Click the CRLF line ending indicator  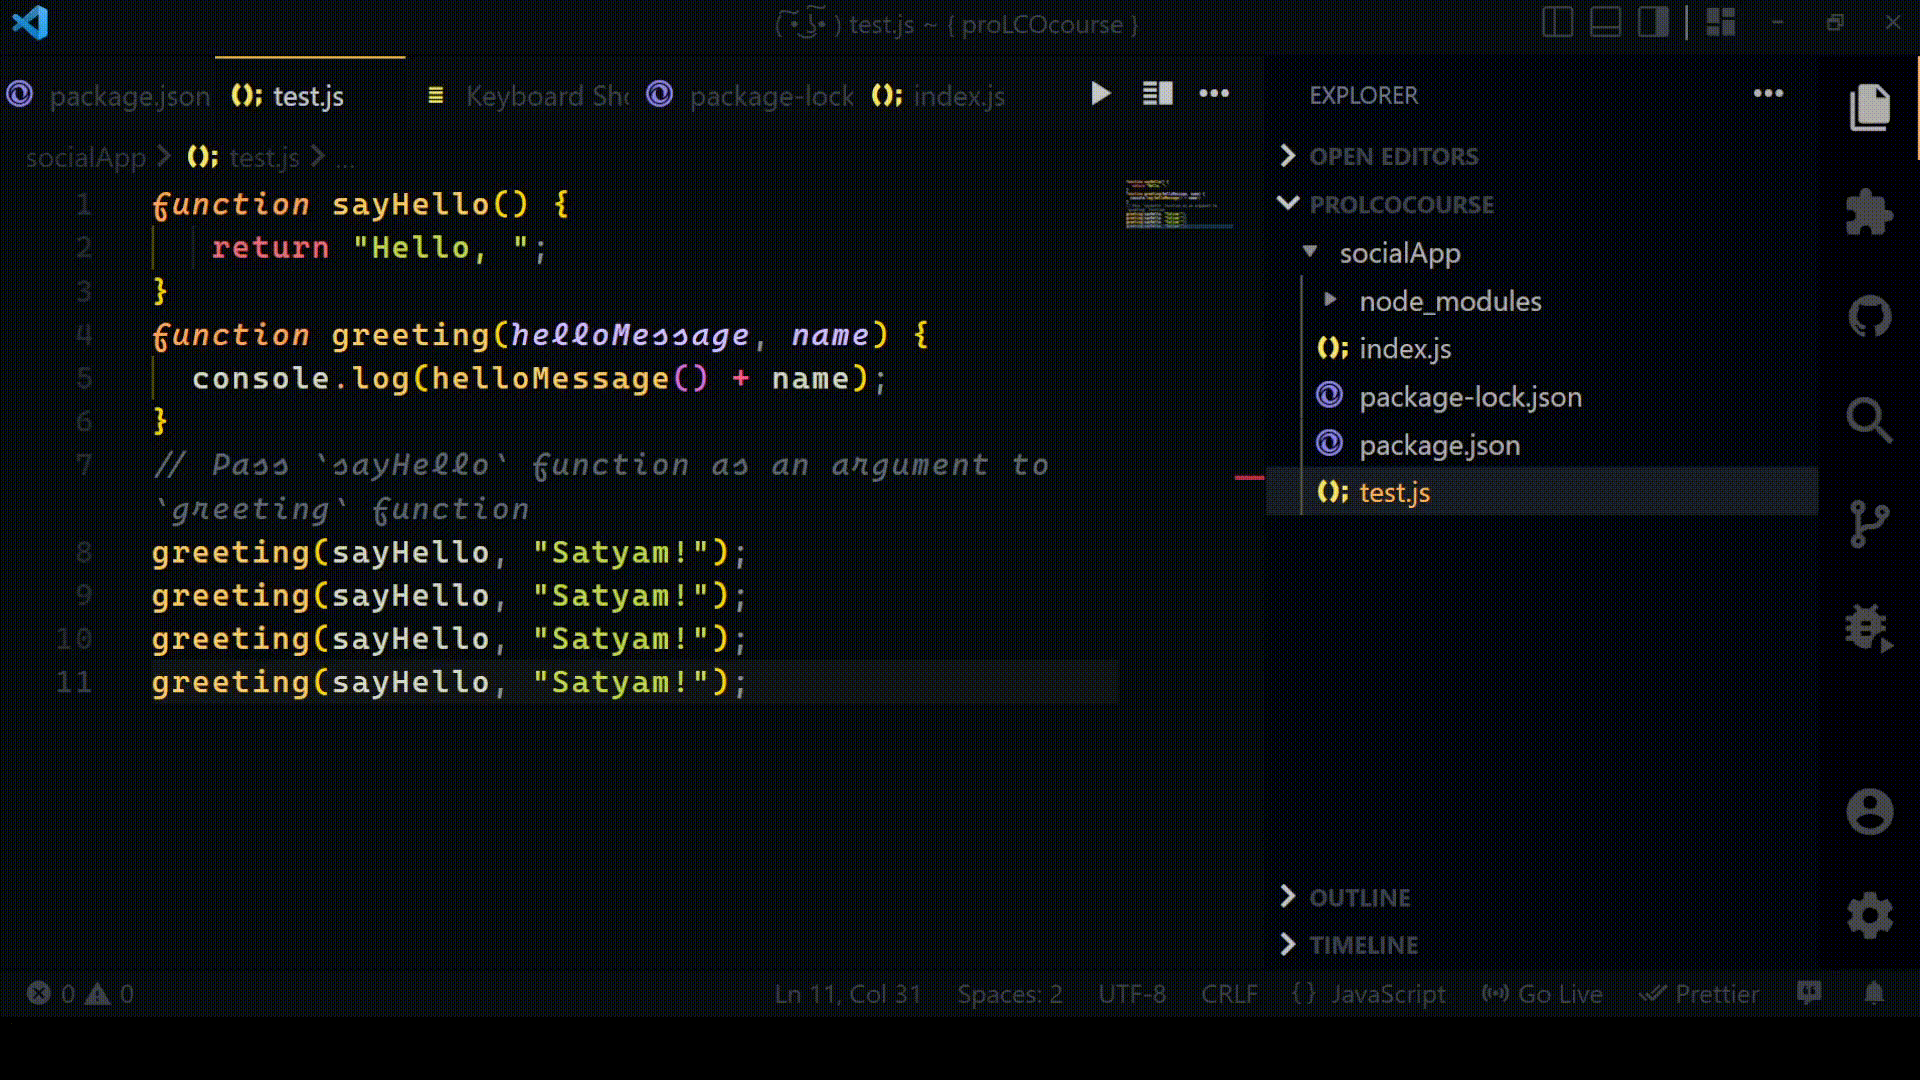[1229, 993]
